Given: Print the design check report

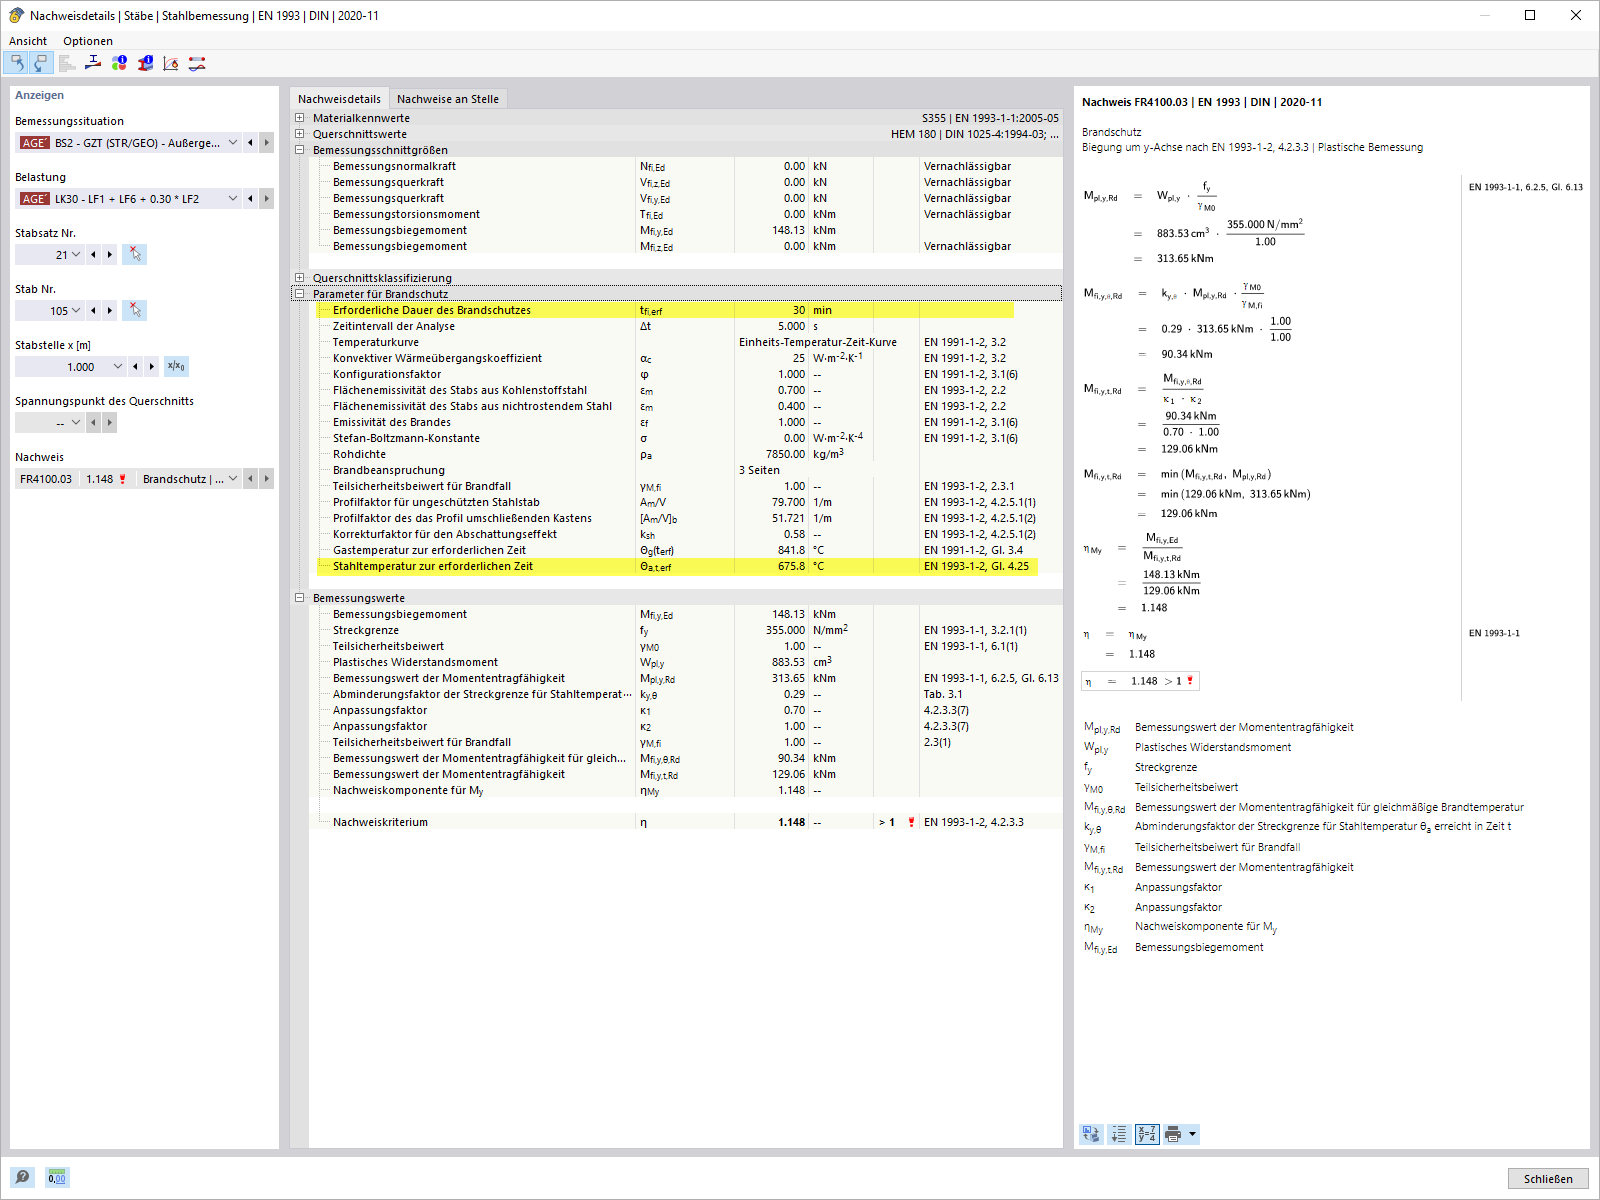Looking at the screenshot, I should click(x=1175, y=1134).
